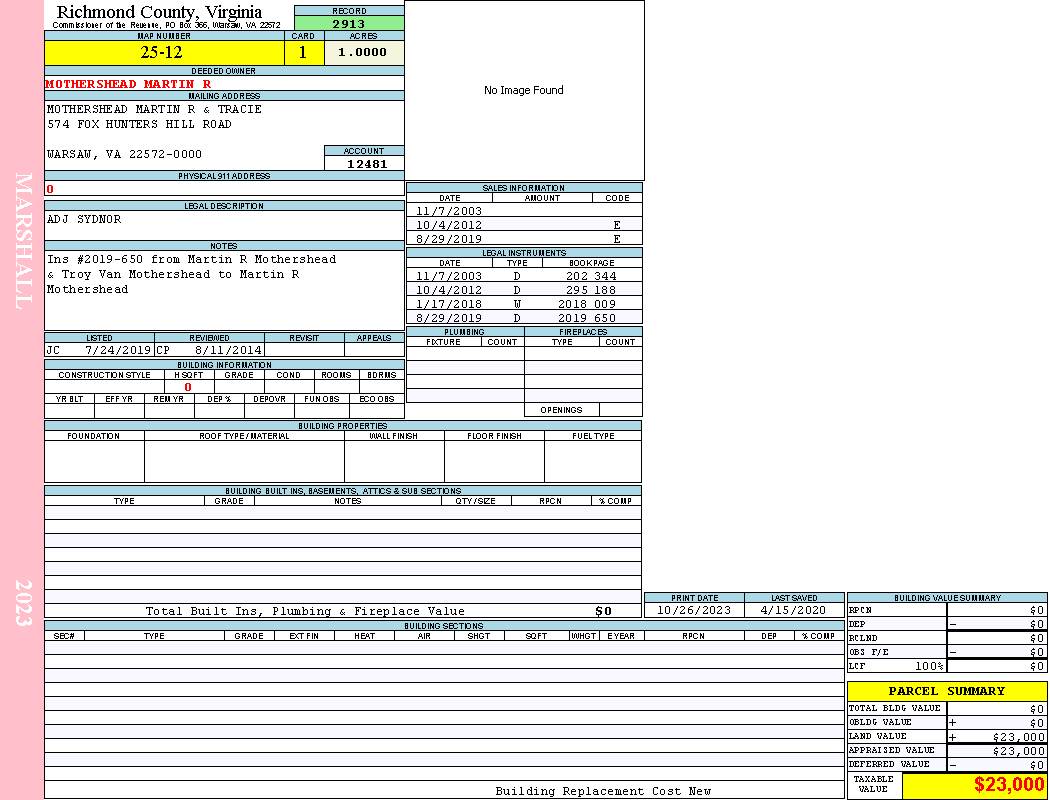The height and width of the screenshot is (800, 1050).
Task: Click the yellow Parcel Summary header
Action: point(946,691)
